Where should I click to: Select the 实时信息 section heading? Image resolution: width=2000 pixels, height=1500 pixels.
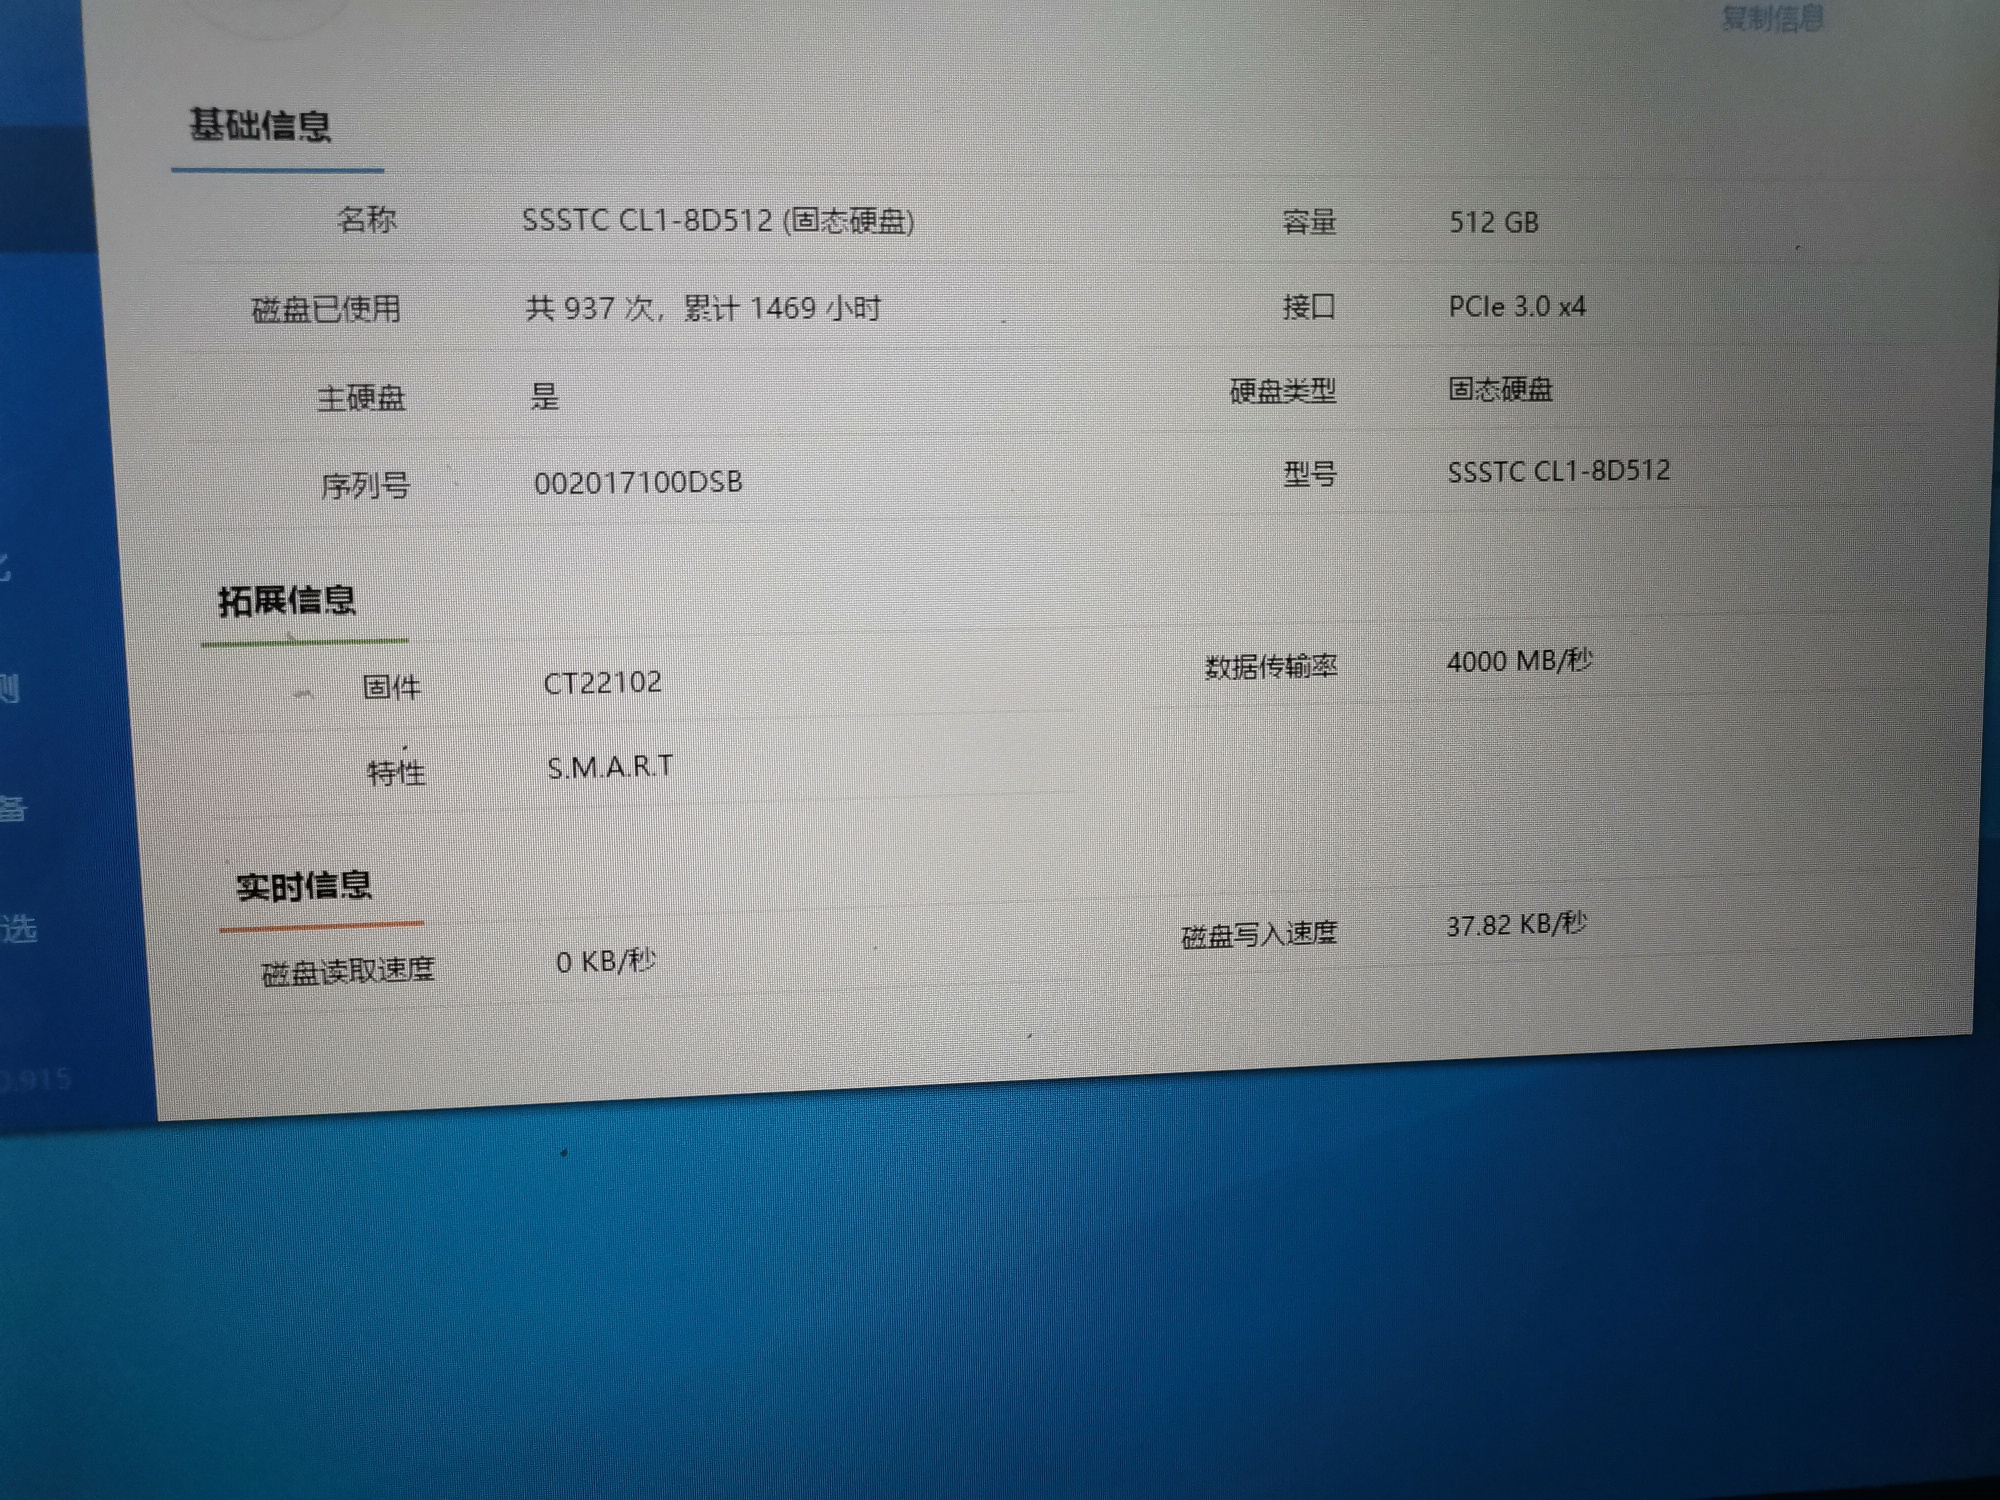(x=304, y=885)
